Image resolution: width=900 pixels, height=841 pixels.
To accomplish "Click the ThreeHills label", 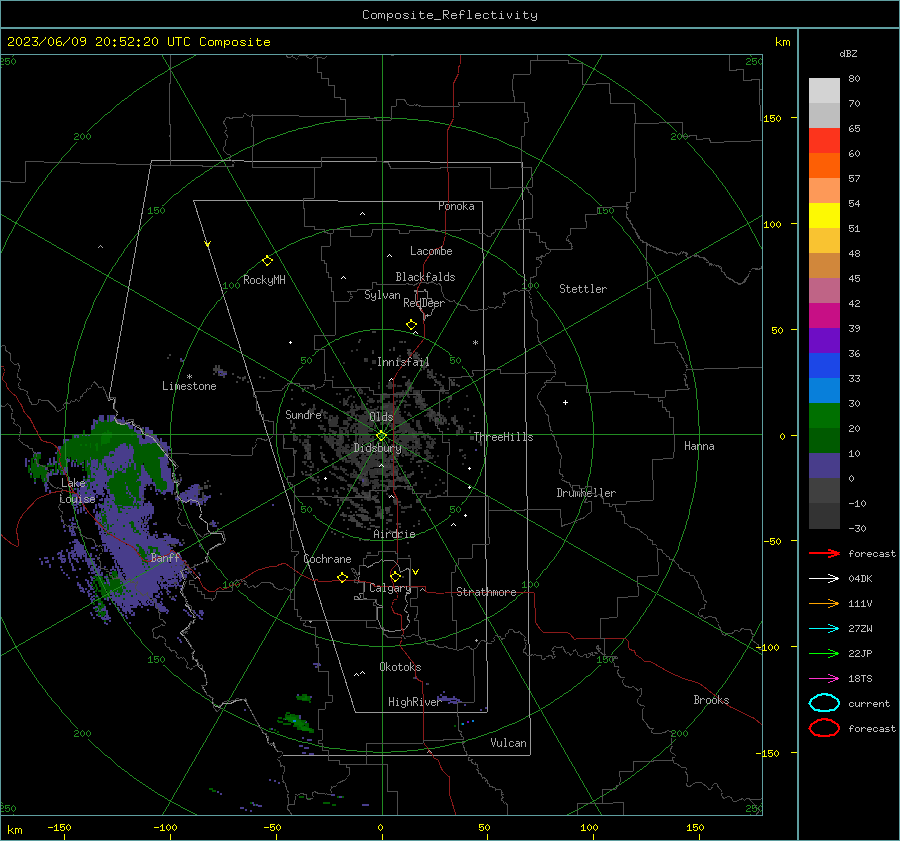I will pyautogui.click(x=503, y=437).
